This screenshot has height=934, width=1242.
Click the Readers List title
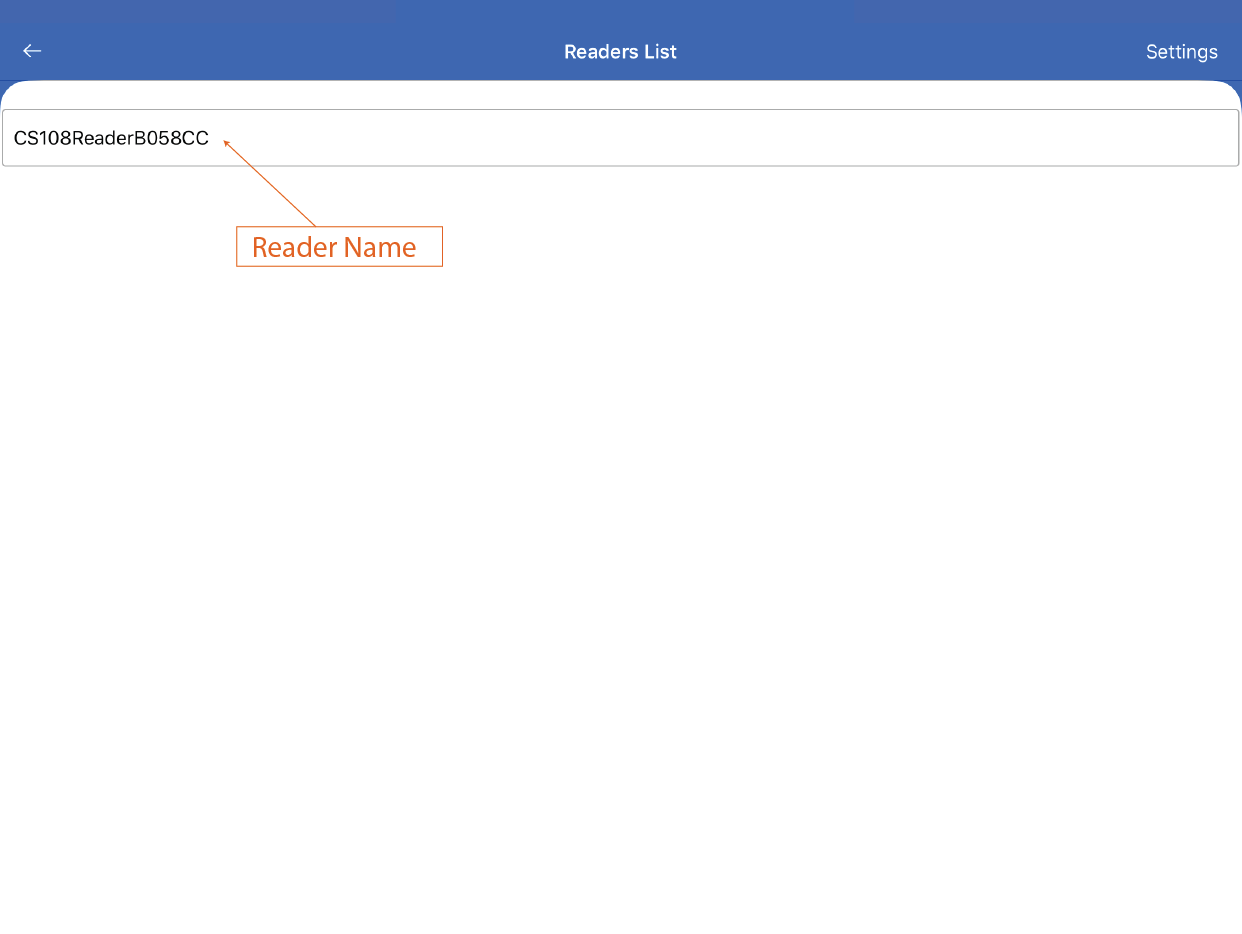tap(620, 52)
